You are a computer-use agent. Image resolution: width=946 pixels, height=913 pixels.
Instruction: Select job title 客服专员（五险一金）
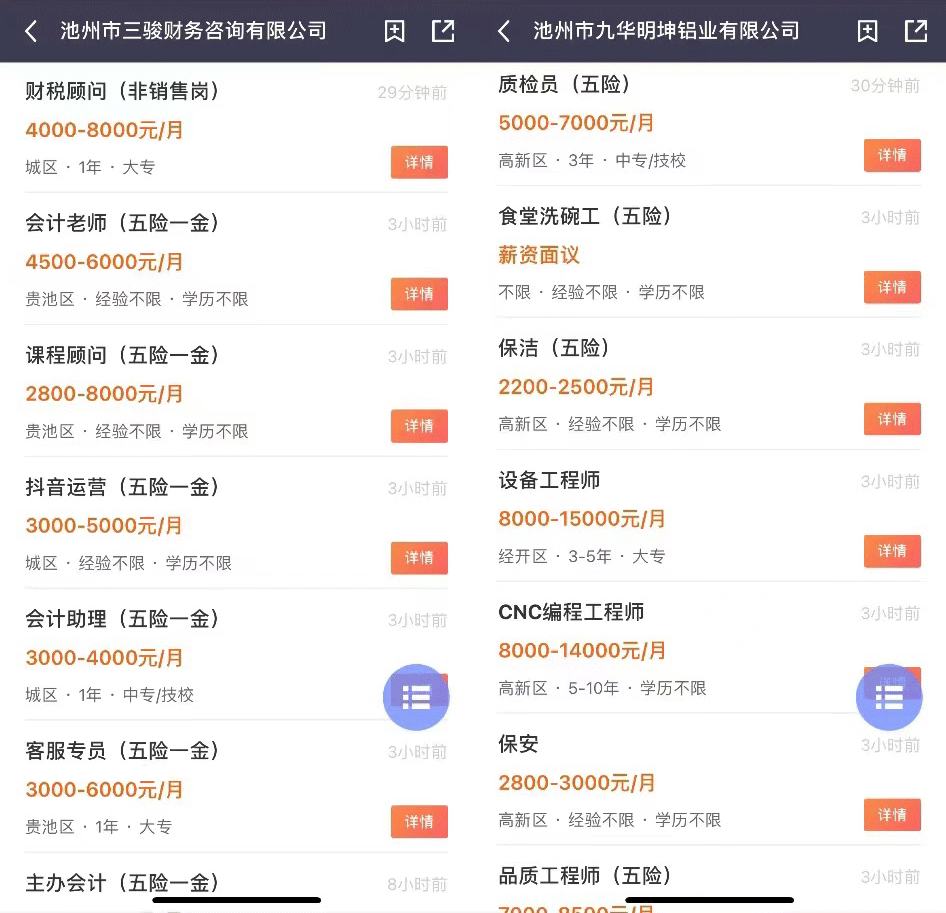coord(122,751)
